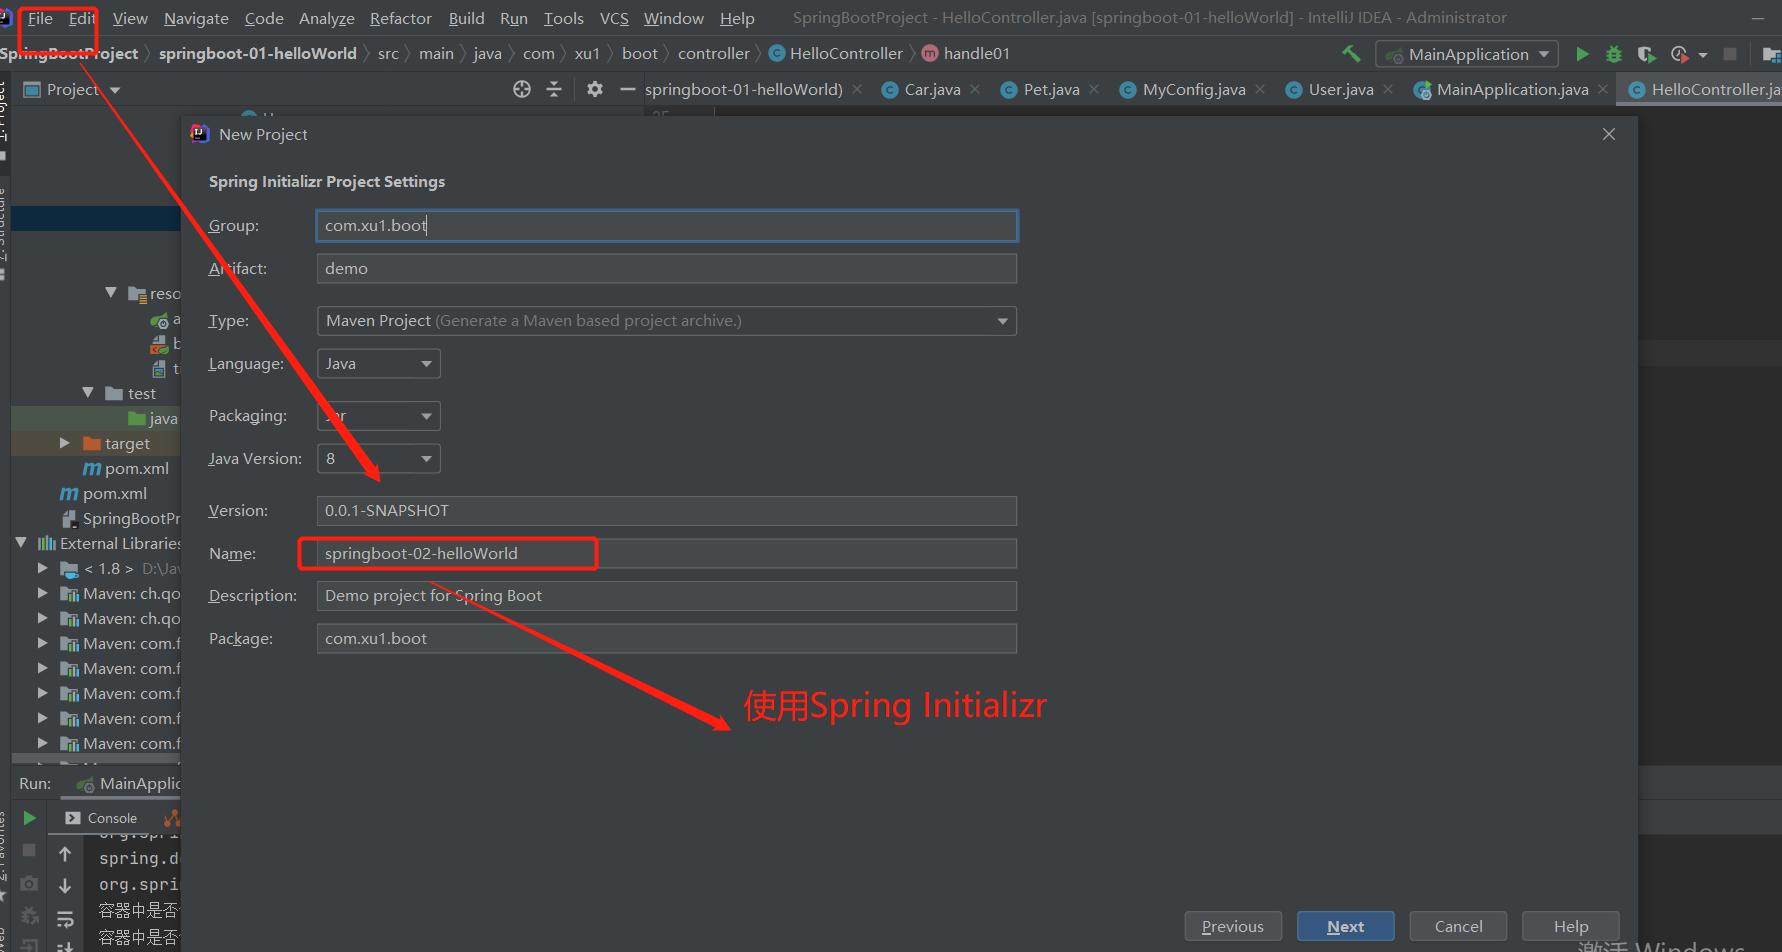Click the up arrow in Run console

point(65,853)
